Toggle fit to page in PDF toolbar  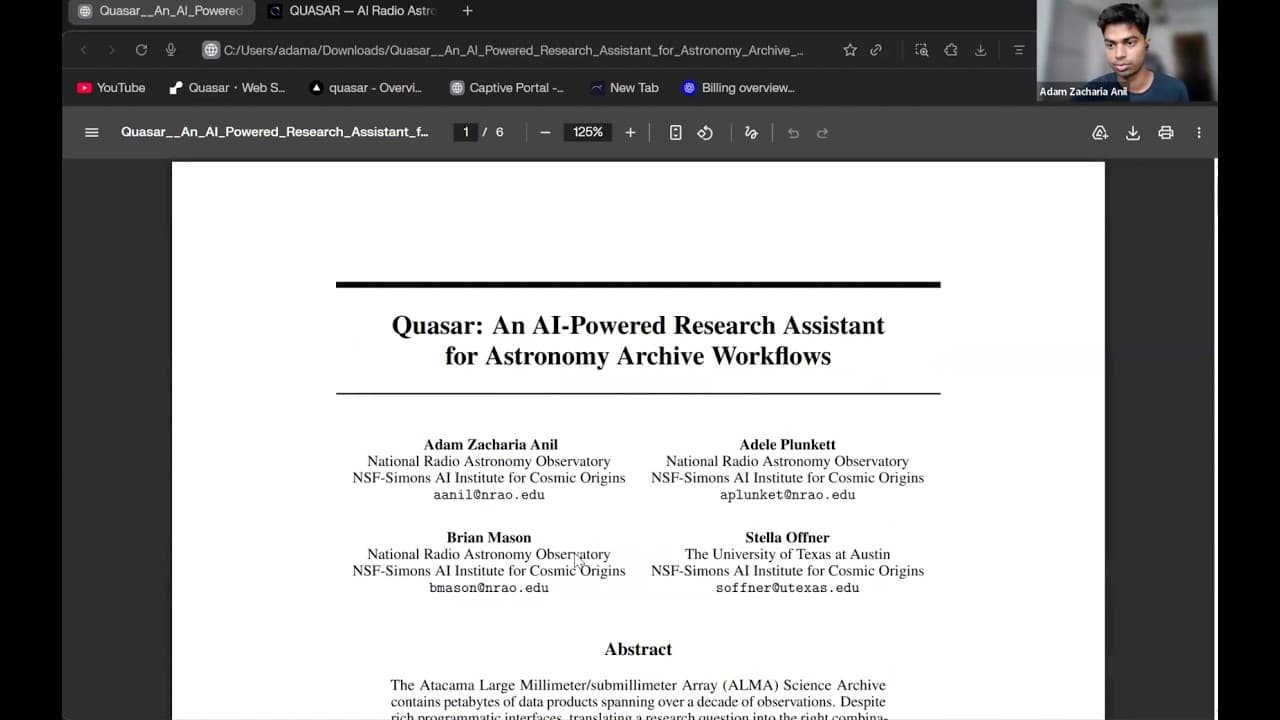(676, 132)
